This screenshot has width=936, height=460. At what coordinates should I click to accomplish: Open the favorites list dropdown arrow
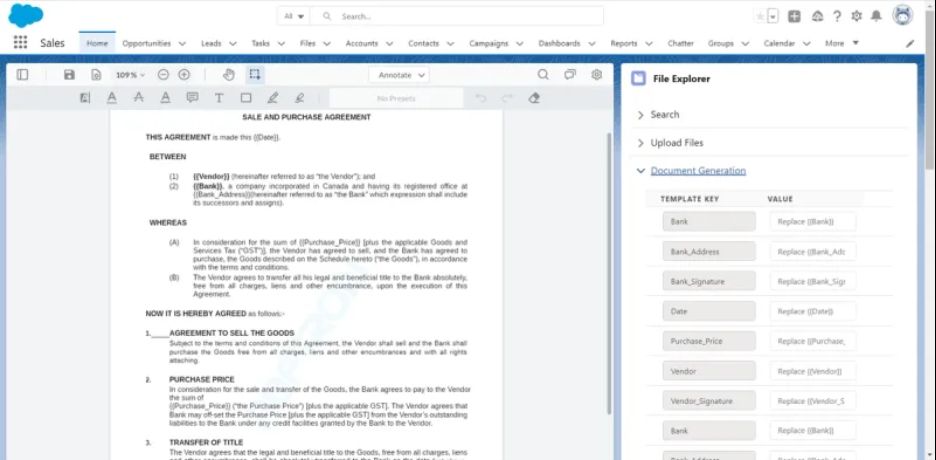tap(774, 17)
